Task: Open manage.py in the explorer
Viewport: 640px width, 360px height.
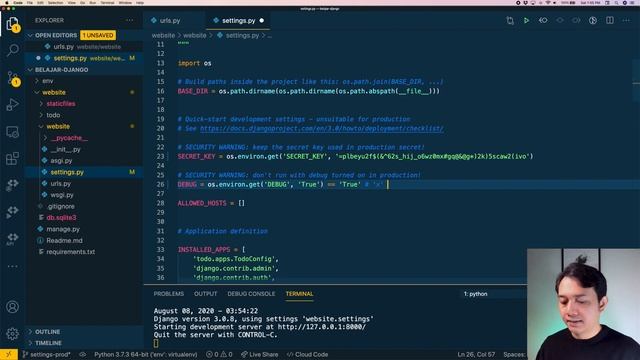Action: pos(84,229)
